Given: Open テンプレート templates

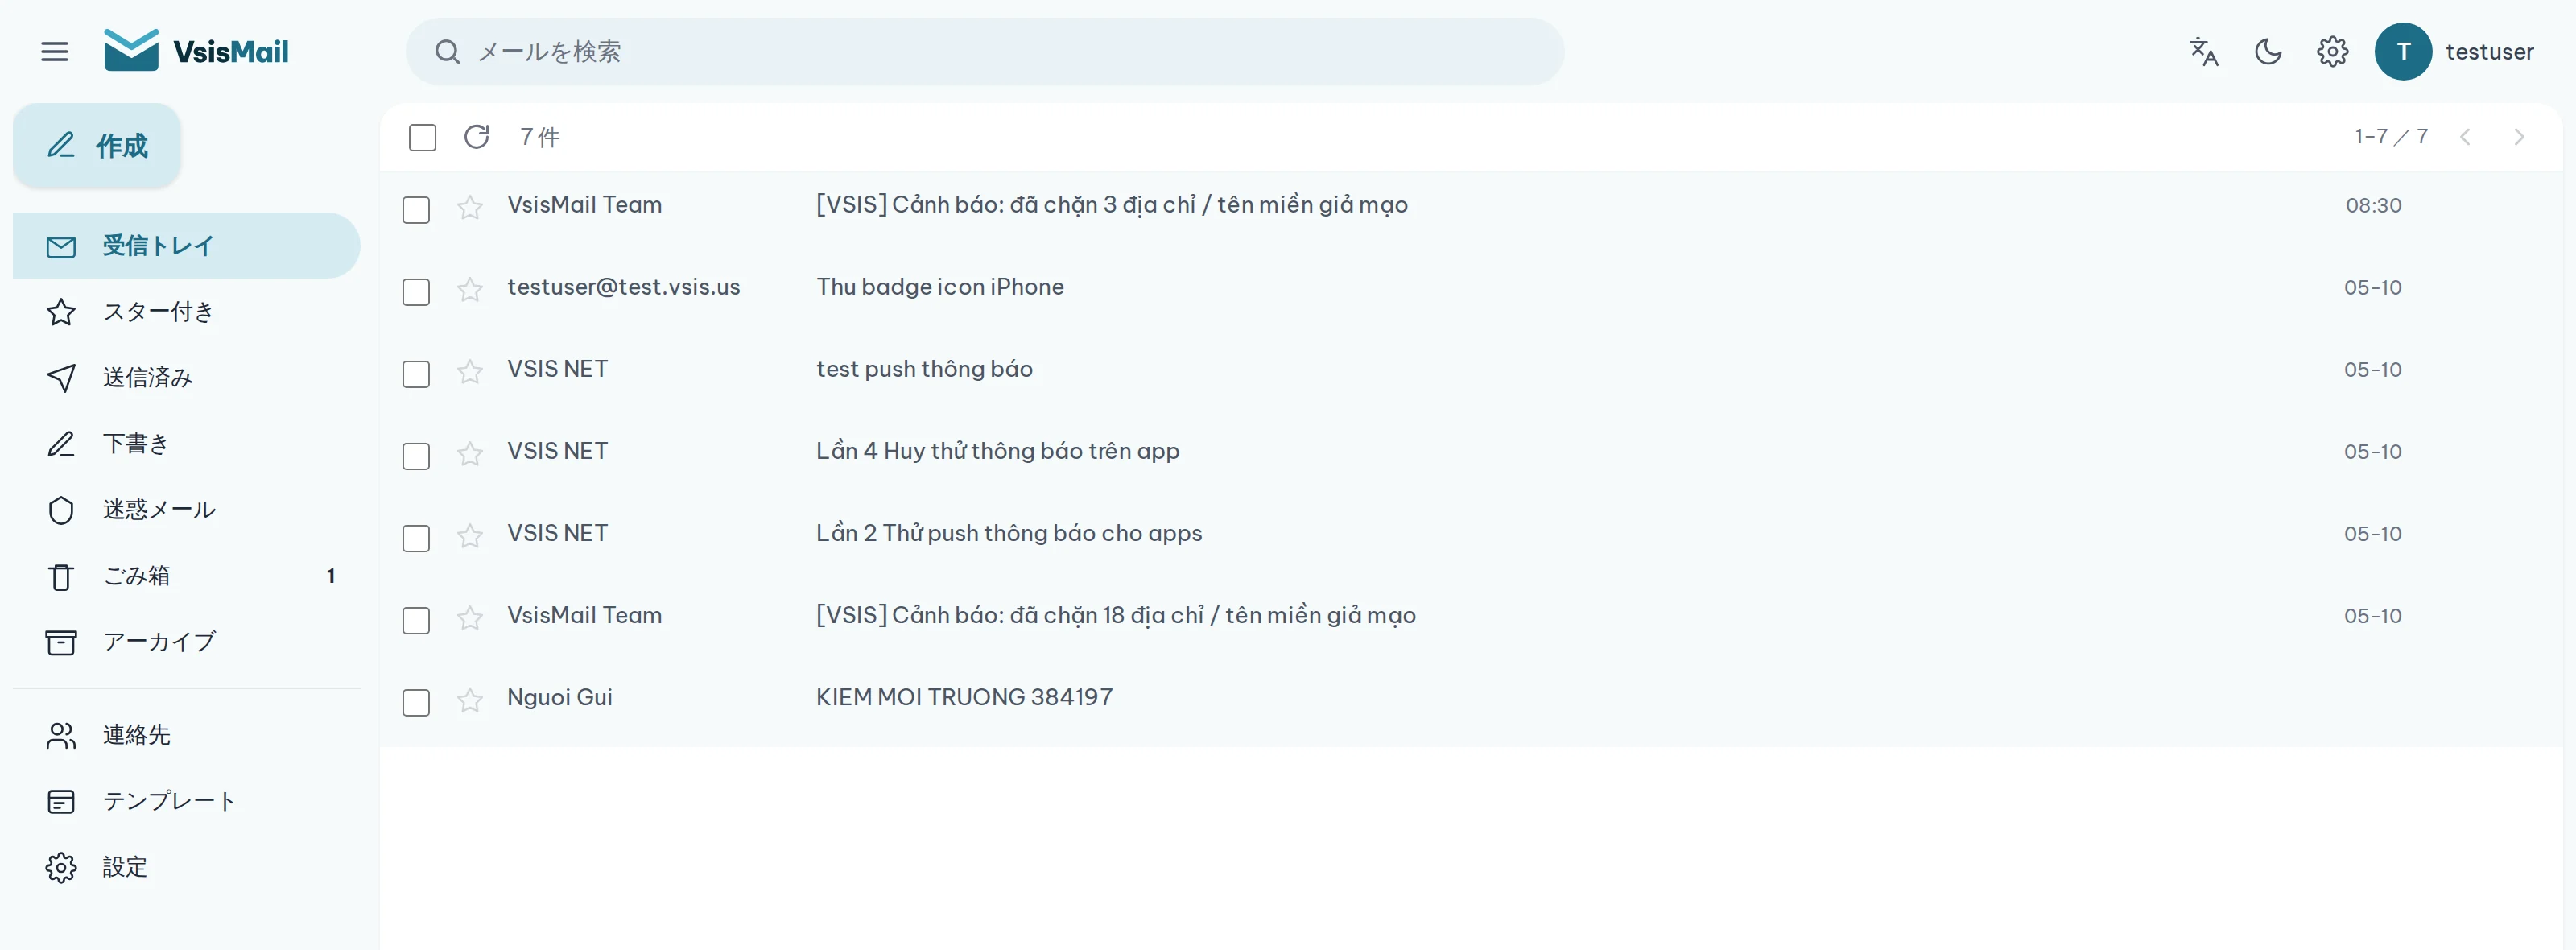Looking at the screenshot, I should point(187,801).
